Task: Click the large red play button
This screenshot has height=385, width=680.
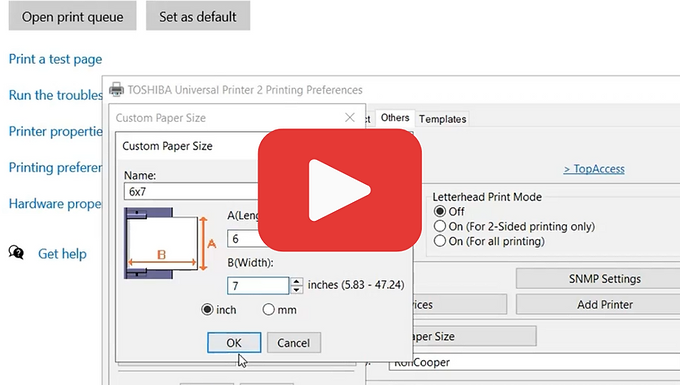Action: pyautogui.click(x=340, y=190)
